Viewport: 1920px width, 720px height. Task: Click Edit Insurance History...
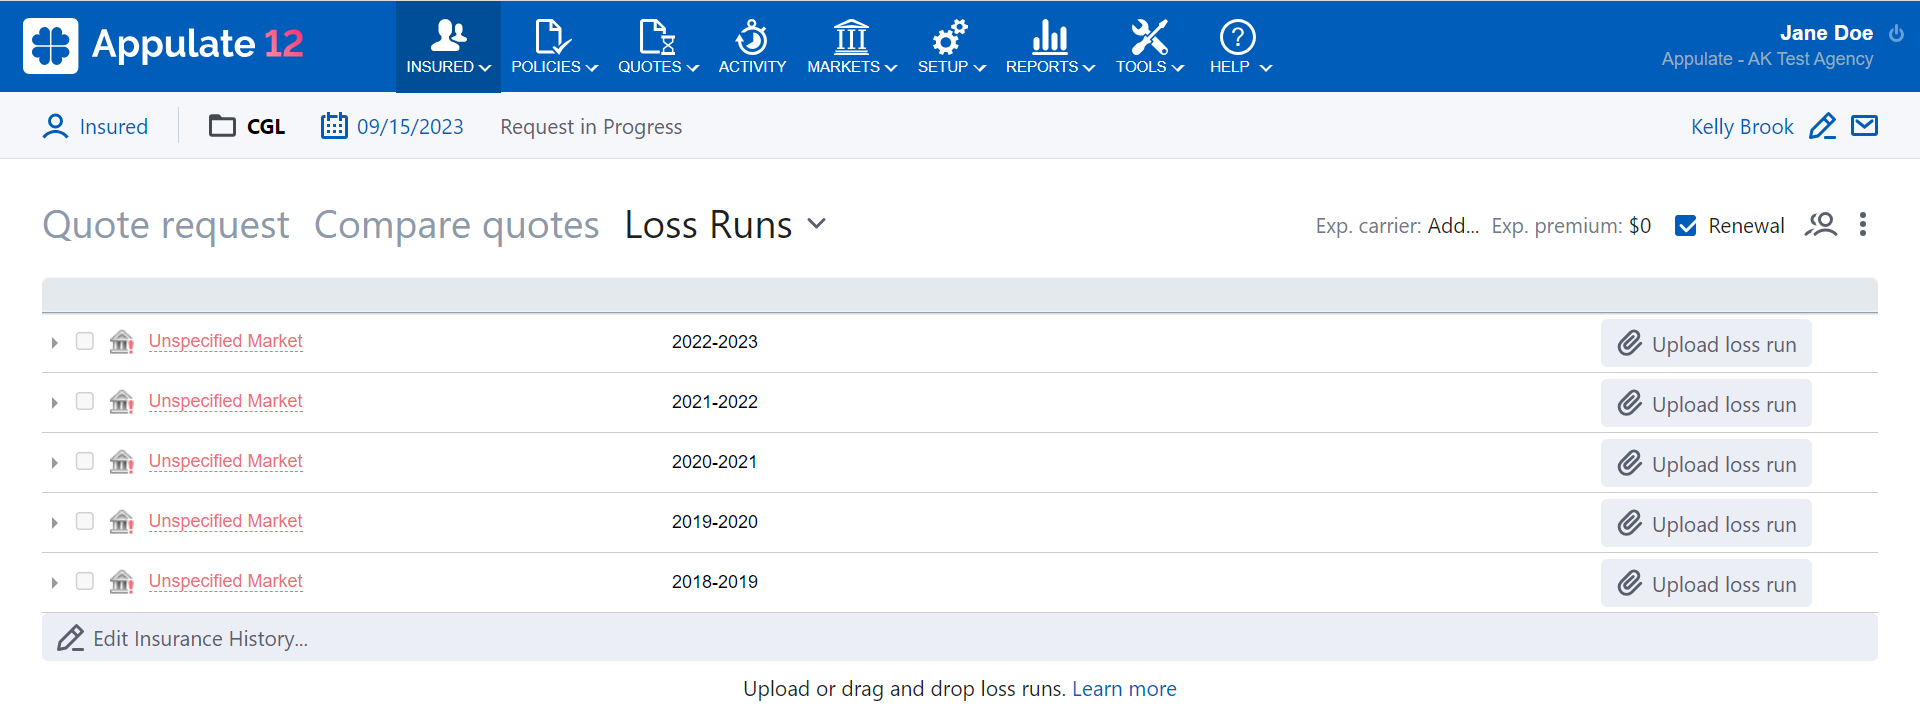pos(183,638)
